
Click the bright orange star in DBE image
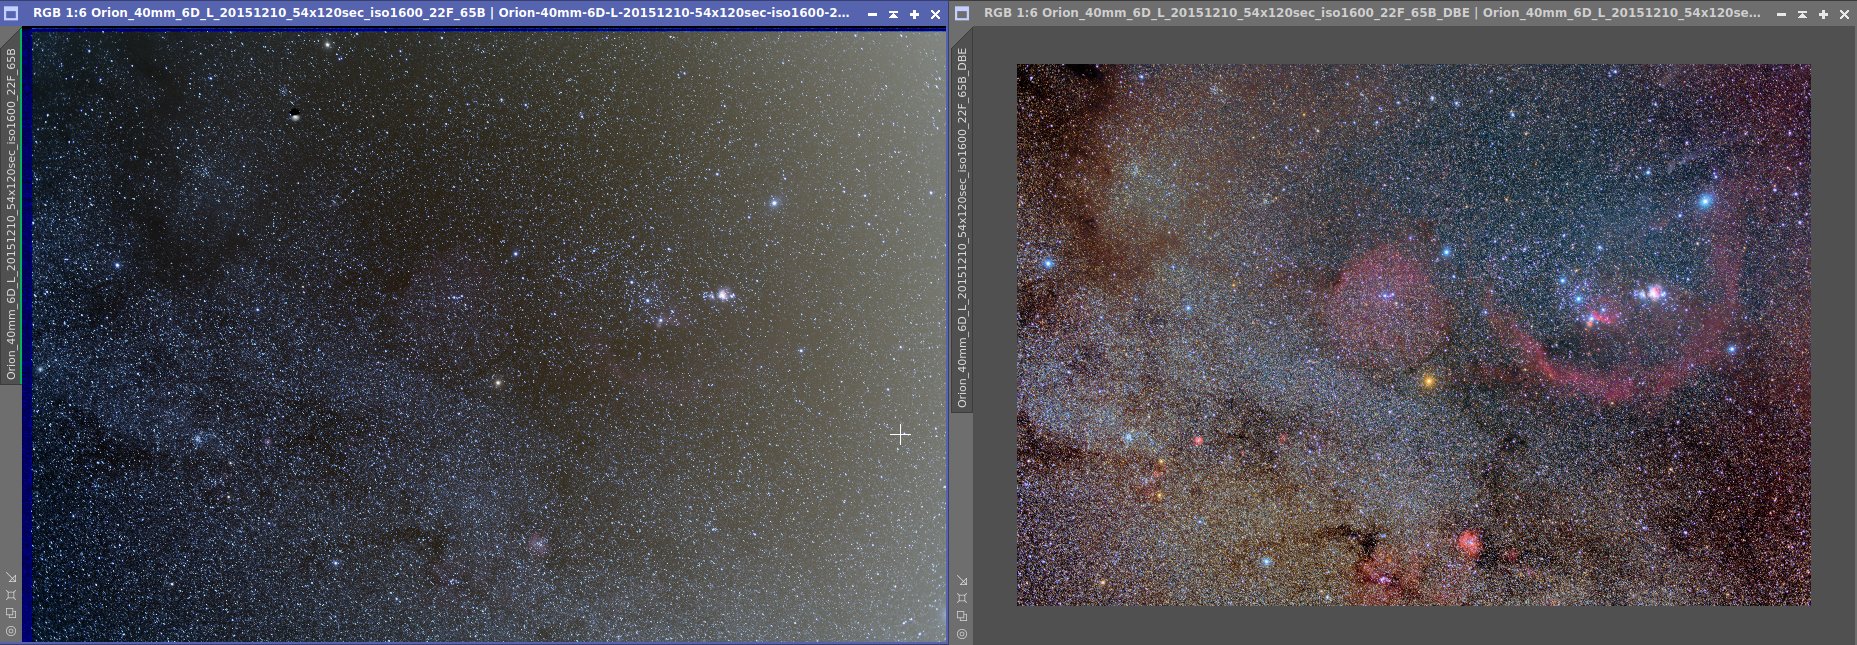click(x=1429, y=381)
